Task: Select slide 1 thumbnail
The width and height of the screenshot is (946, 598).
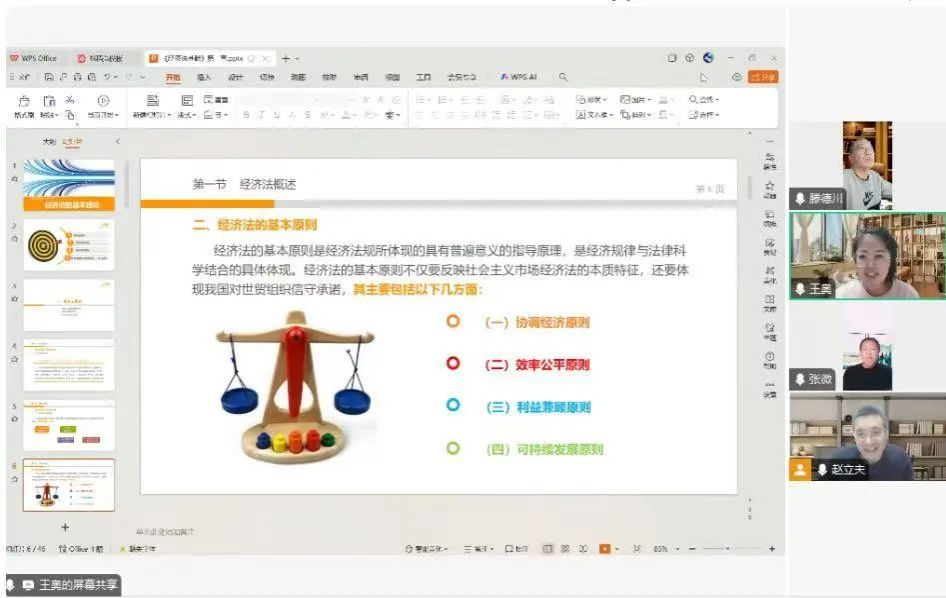Action: 69,185
